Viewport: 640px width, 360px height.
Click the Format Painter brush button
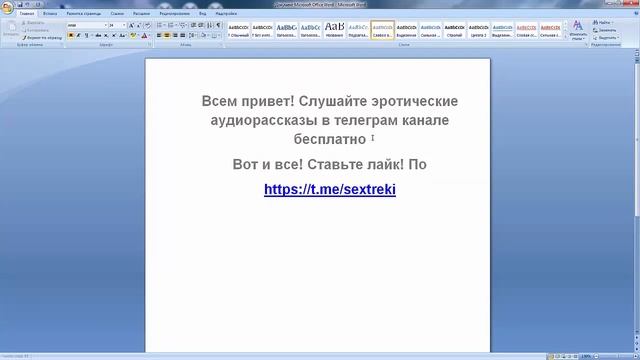coord(42,38)
